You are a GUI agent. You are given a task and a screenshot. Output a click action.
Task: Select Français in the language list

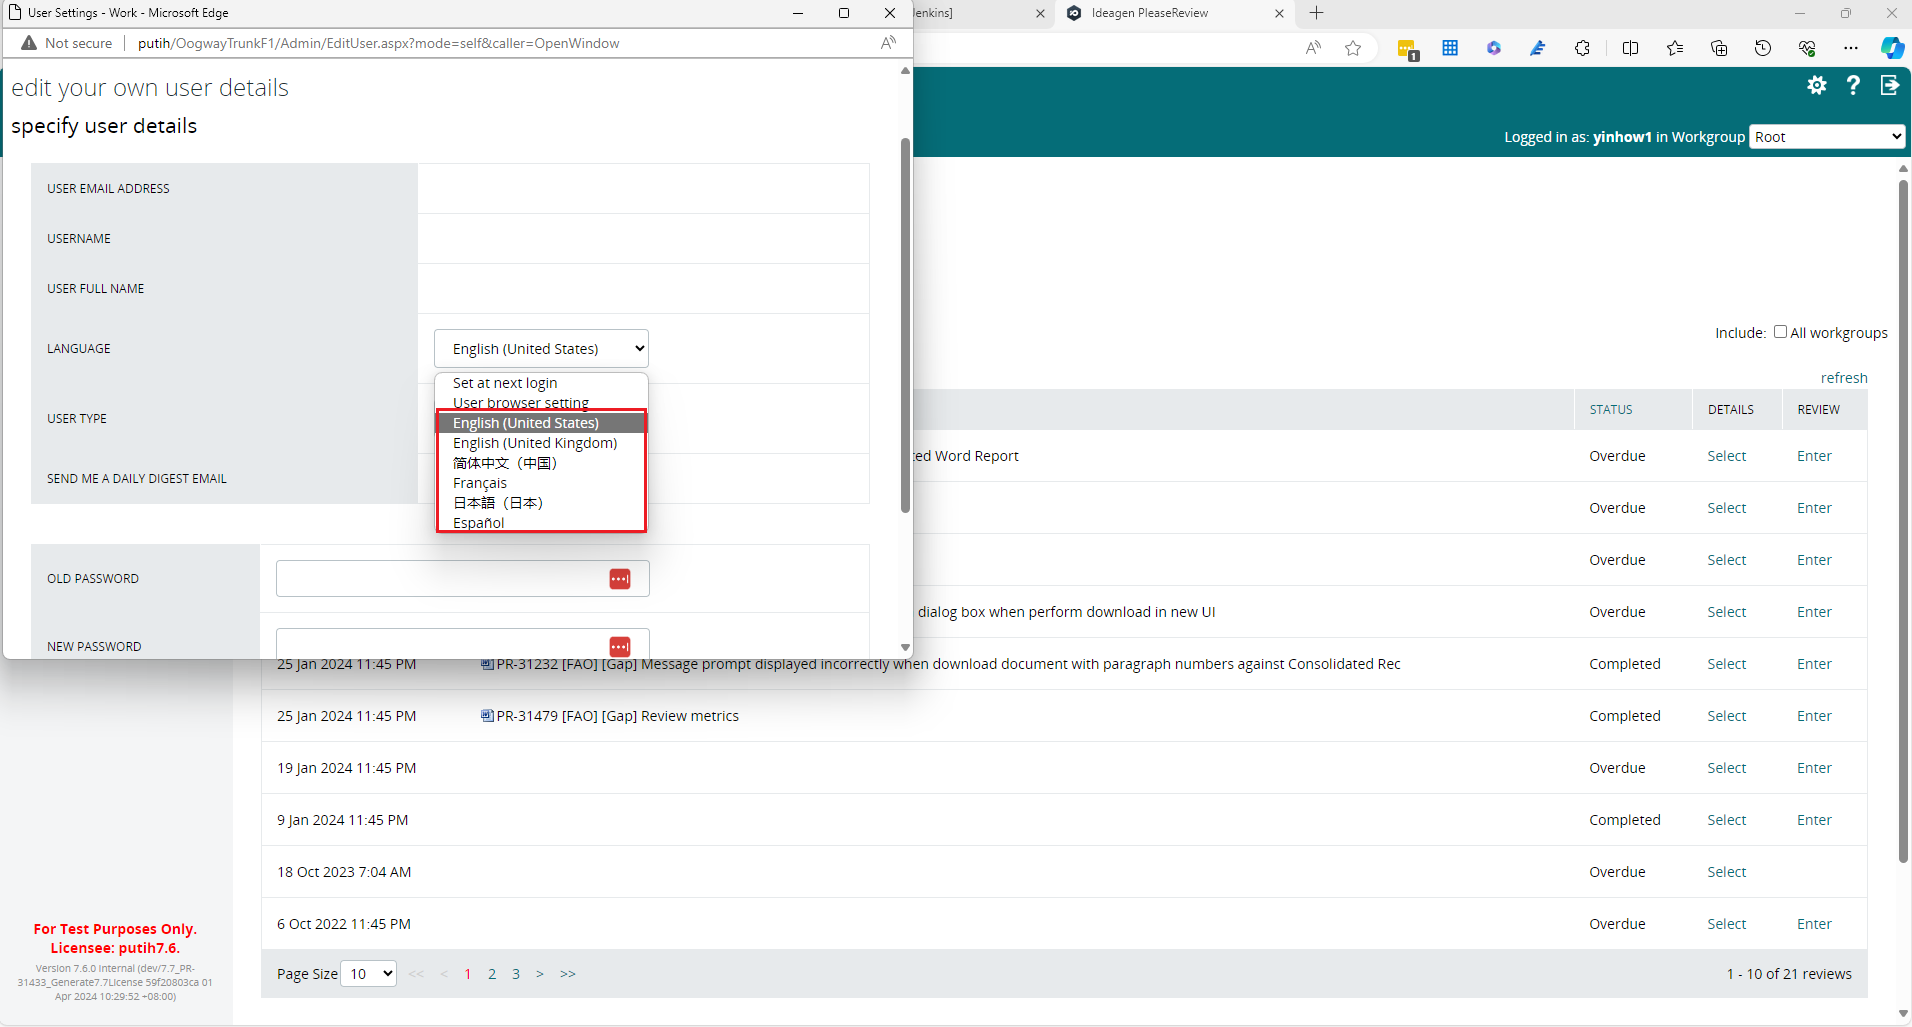point(480,483)
